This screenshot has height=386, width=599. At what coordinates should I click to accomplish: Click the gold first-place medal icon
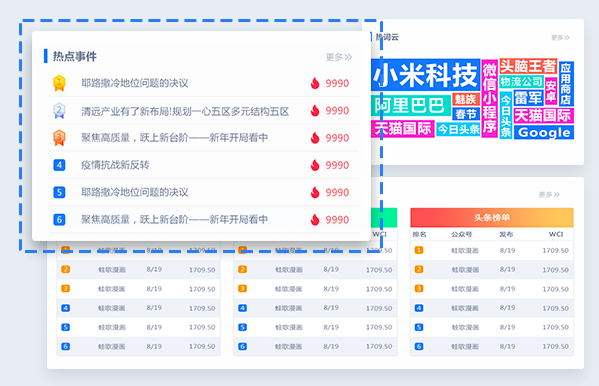click(x=59, y=83)
